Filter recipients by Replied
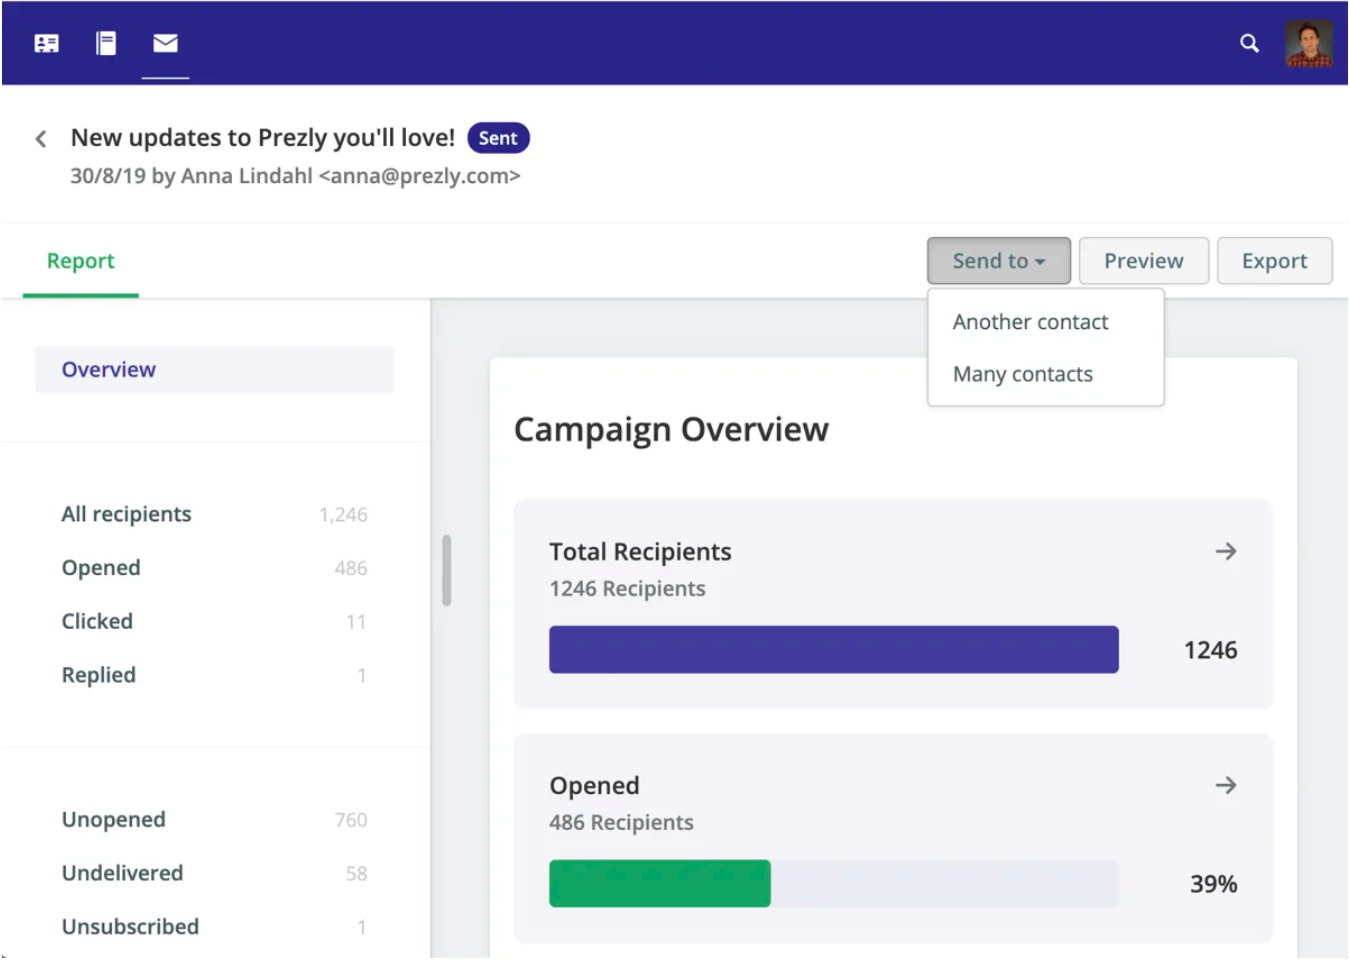This screenshot has width=1350, height=960. (98, 675)
